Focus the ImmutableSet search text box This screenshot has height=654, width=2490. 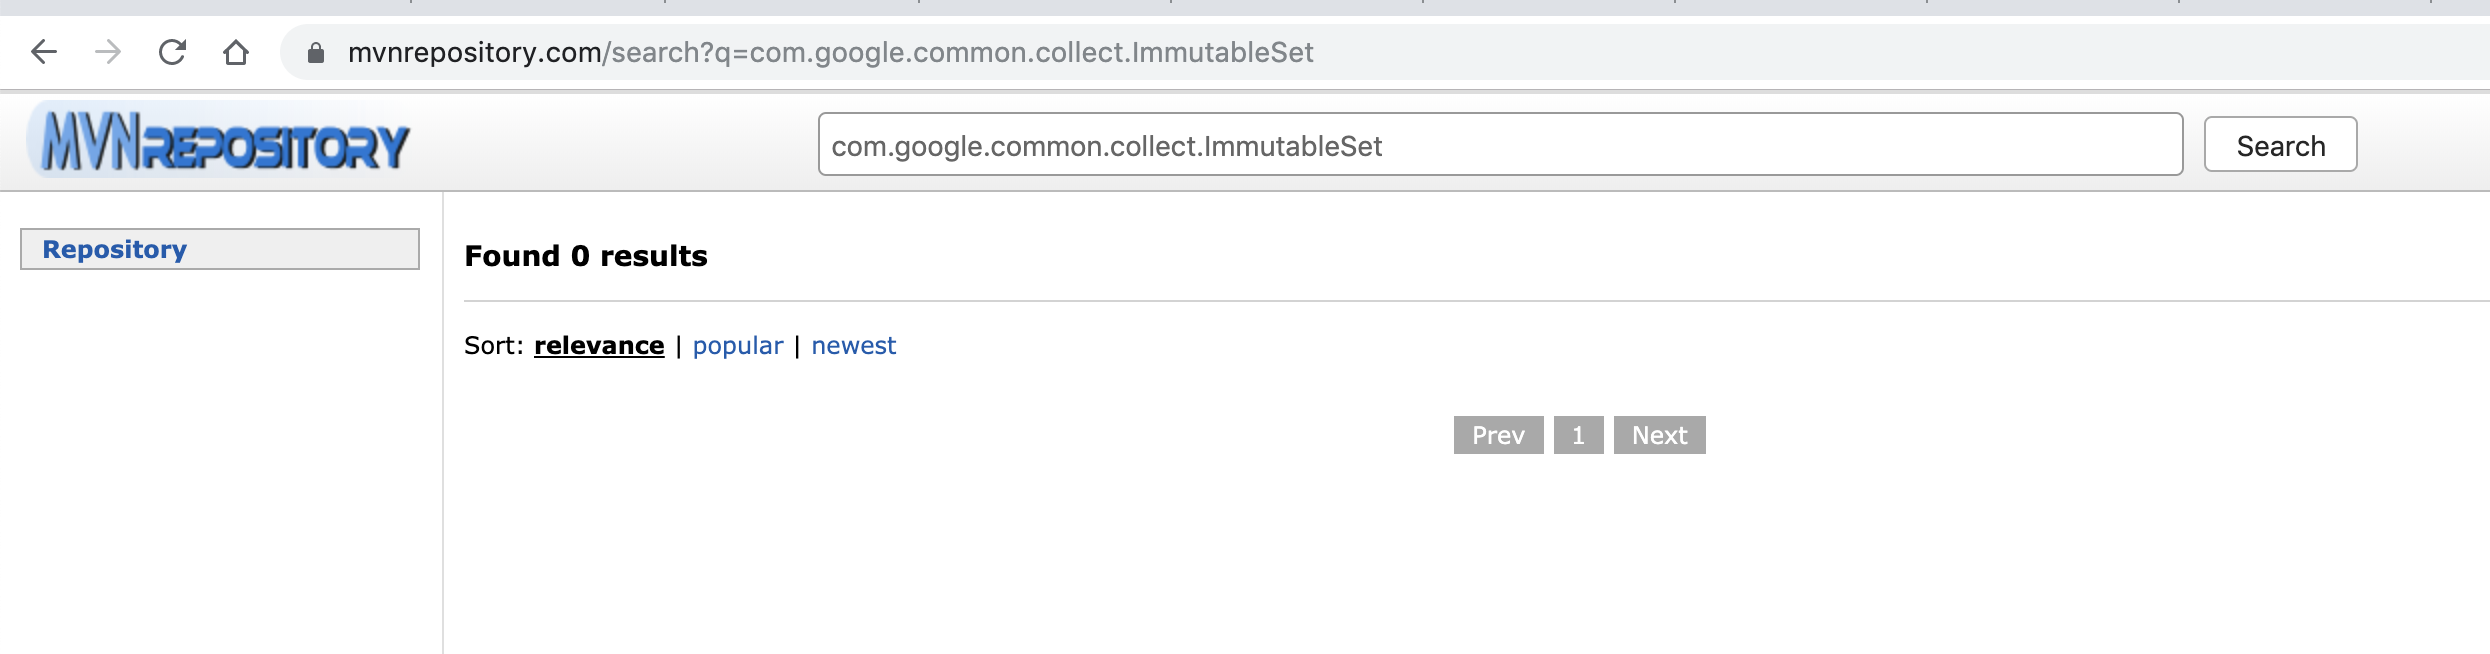tap(1499, 145)
